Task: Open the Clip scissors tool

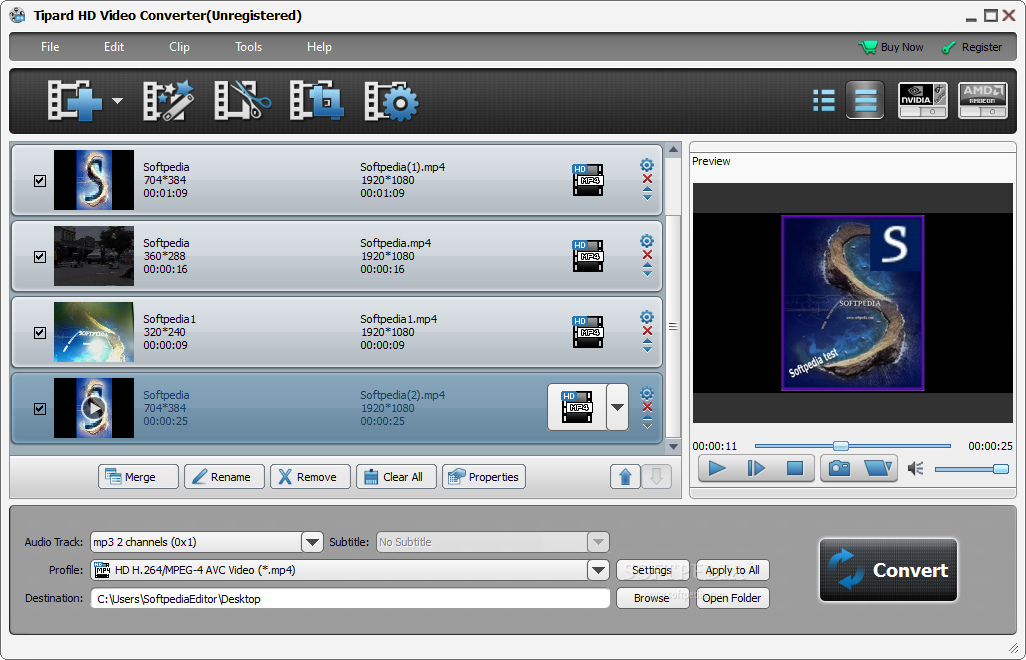Action: click(243, 101)
